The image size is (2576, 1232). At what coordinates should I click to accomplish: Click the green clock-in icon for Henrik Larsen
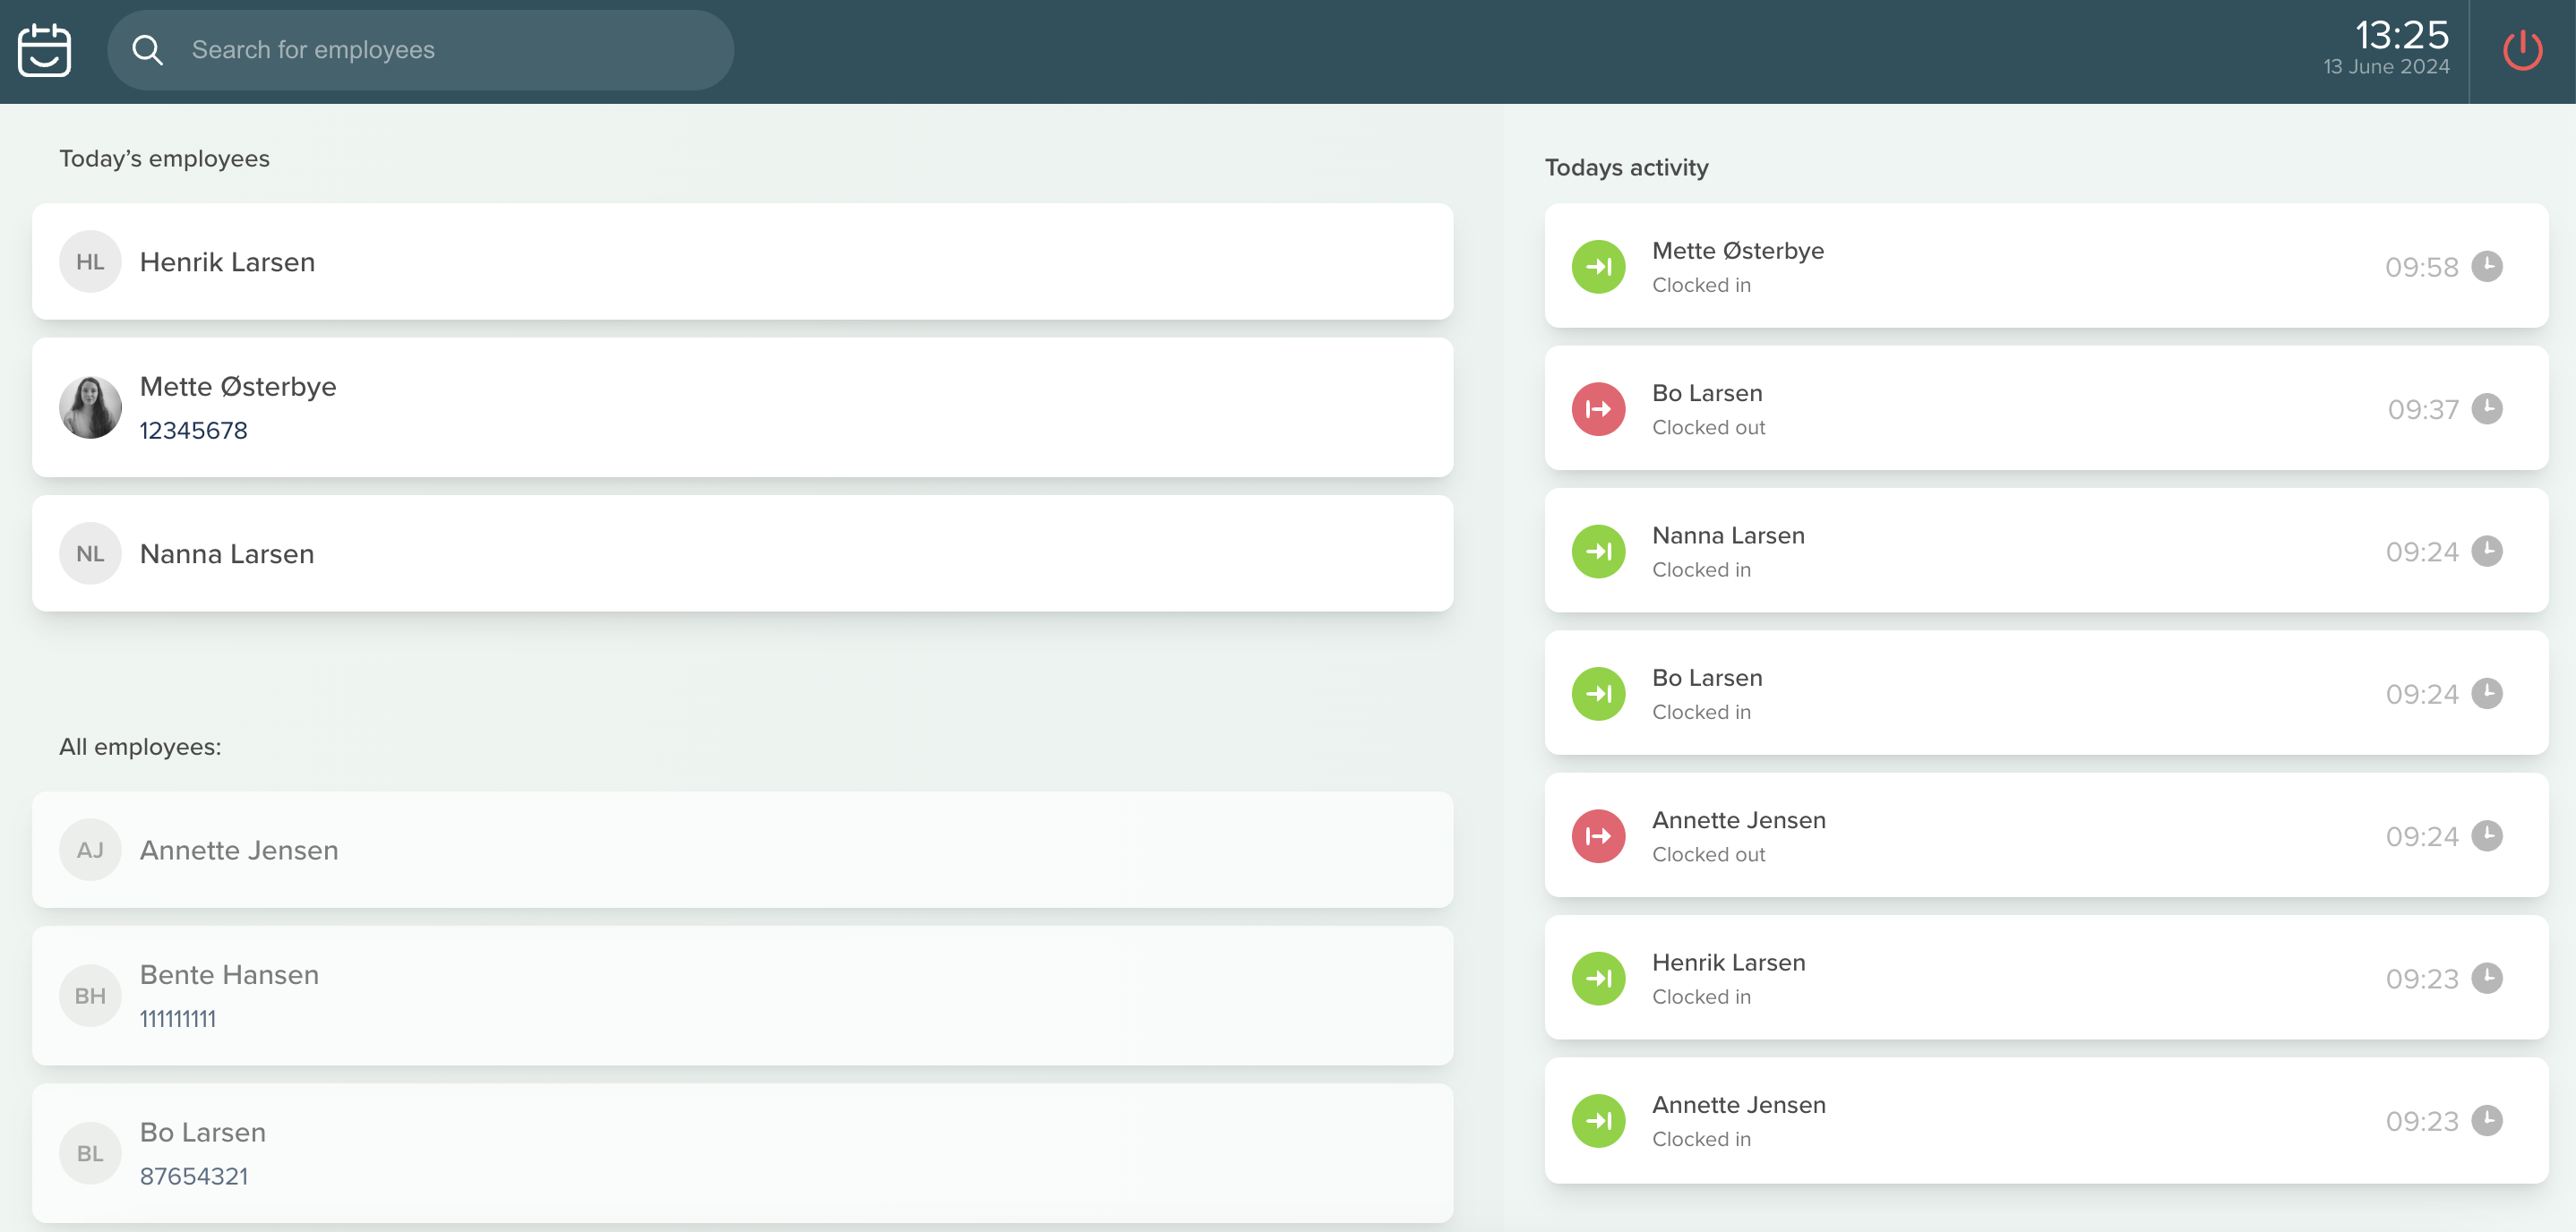coord(1600,979)
